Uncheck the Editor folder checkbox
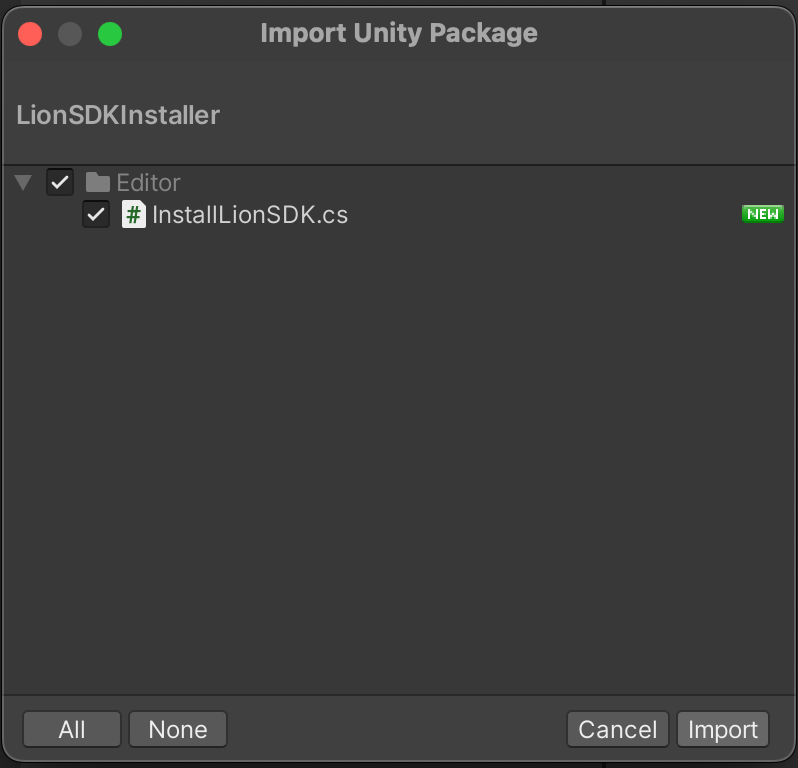 tap(60, 182)
